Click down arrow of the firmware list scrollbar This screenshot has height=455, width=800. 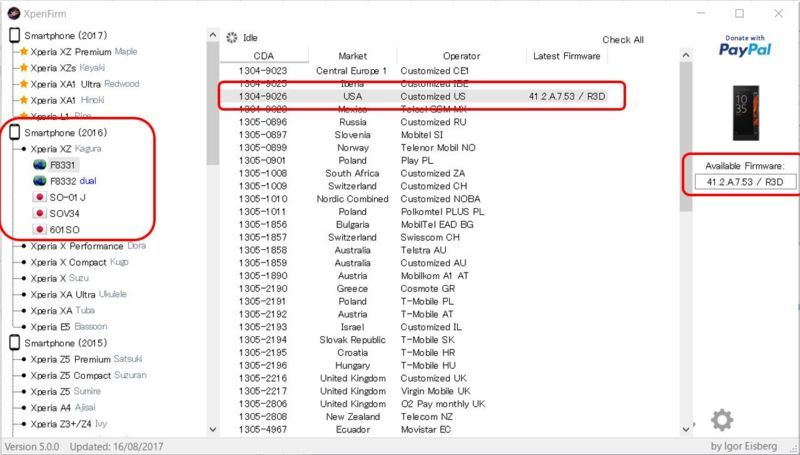[x=686, y=429]
